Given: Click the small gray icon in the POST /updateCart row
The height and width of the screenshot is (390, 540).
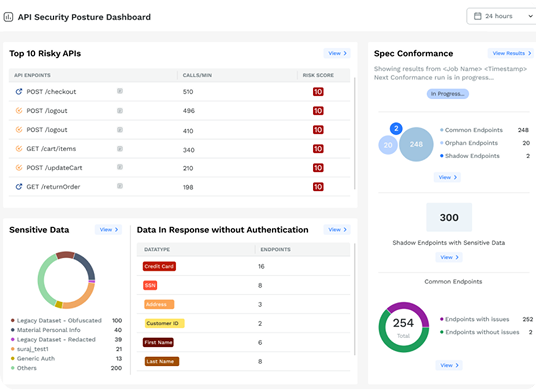Looking at the screenshot, I should click(x=120, y=167).
